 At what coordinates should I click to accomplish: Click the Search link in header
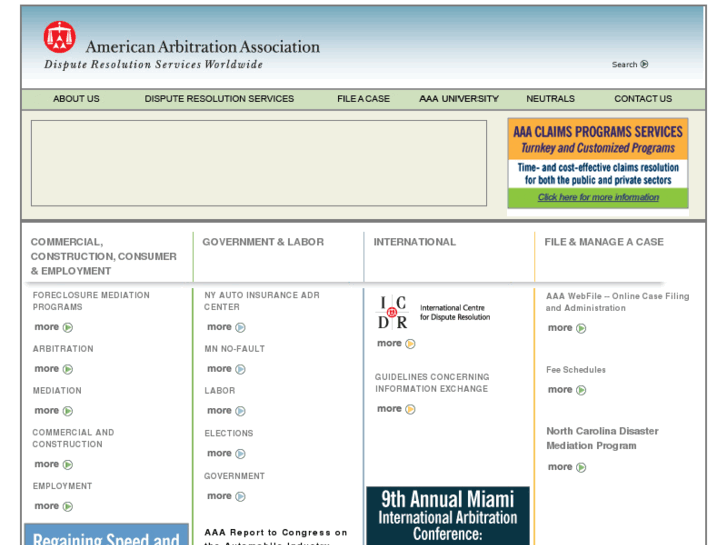pyautogui.click(x=625, y=64)
